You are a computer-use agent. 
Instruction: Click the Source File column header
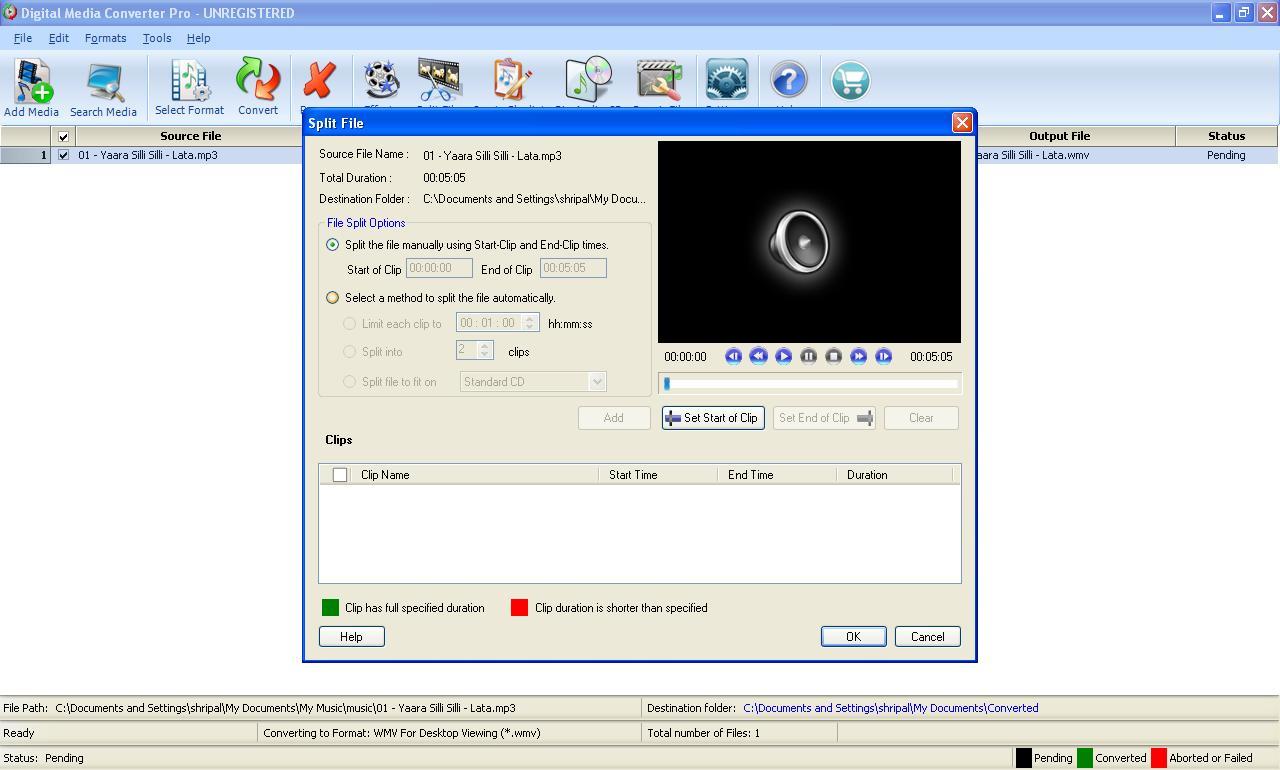[190, 136]
